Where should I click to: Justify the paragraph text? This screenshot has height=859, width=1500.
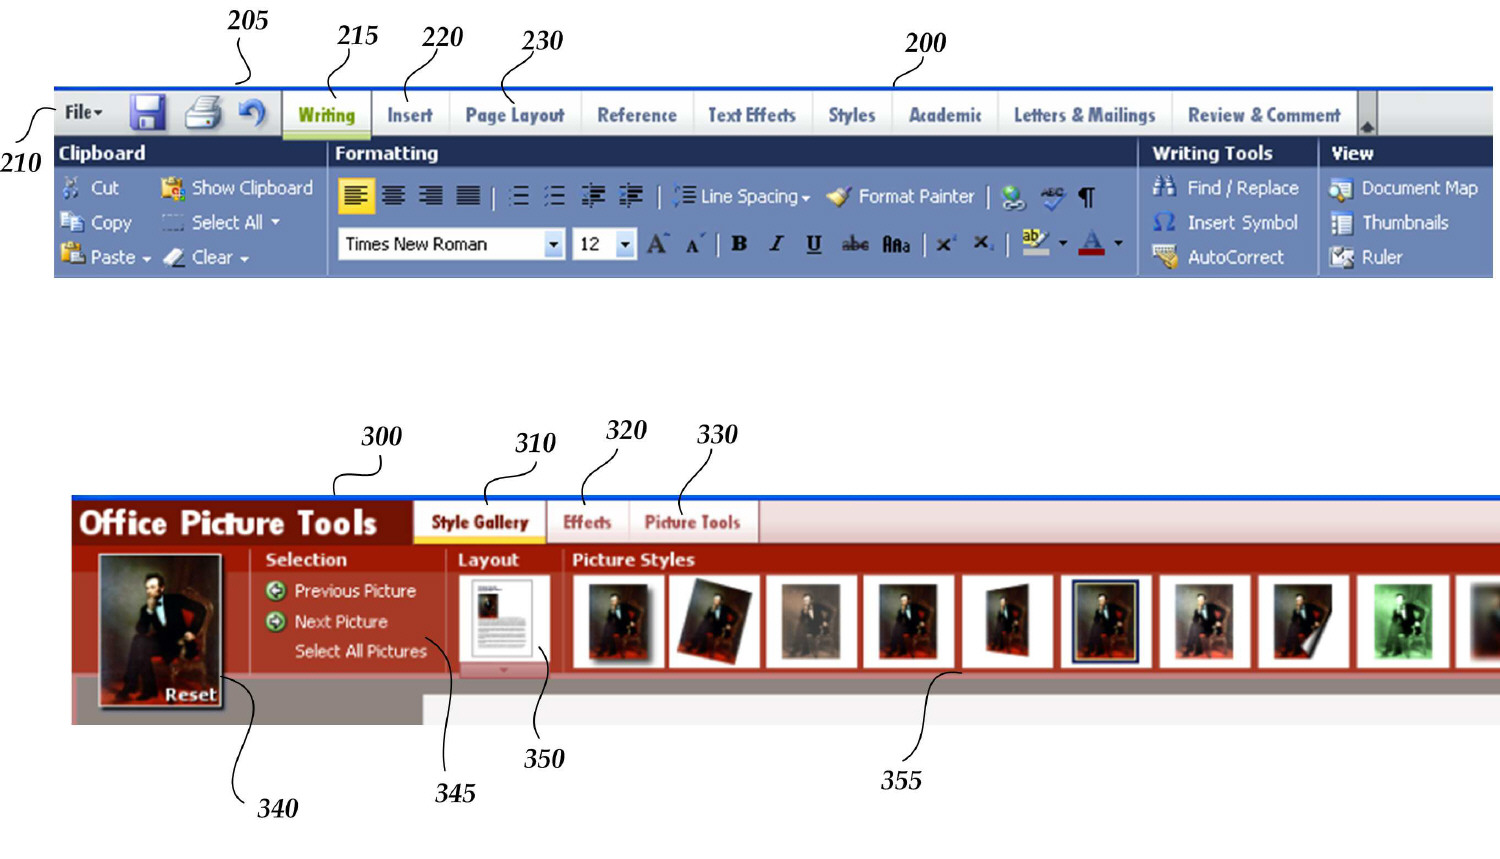[x=468, y=196]
